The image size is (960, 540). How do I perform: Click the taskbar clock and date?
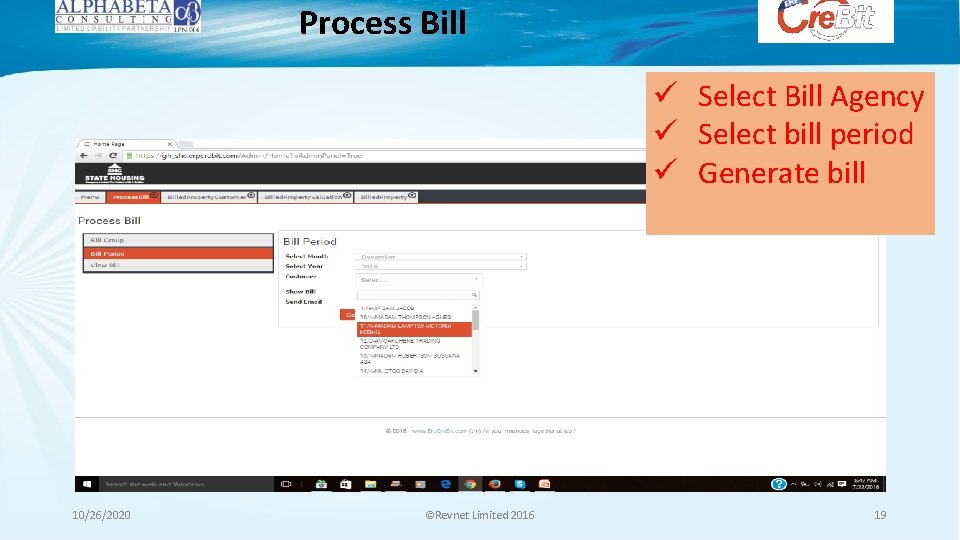(866, 484)
